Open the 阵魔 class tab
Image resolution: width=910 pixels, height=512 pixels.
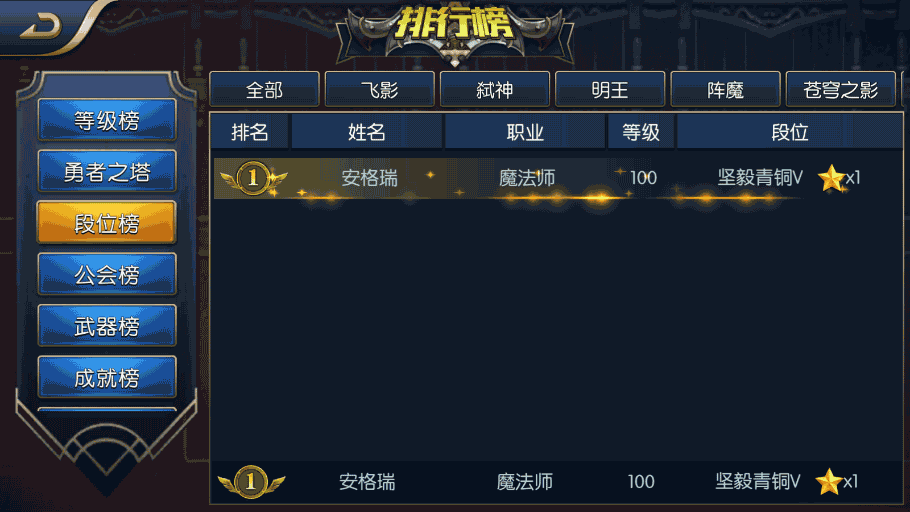pyautogui.click(x=725, y=89)
